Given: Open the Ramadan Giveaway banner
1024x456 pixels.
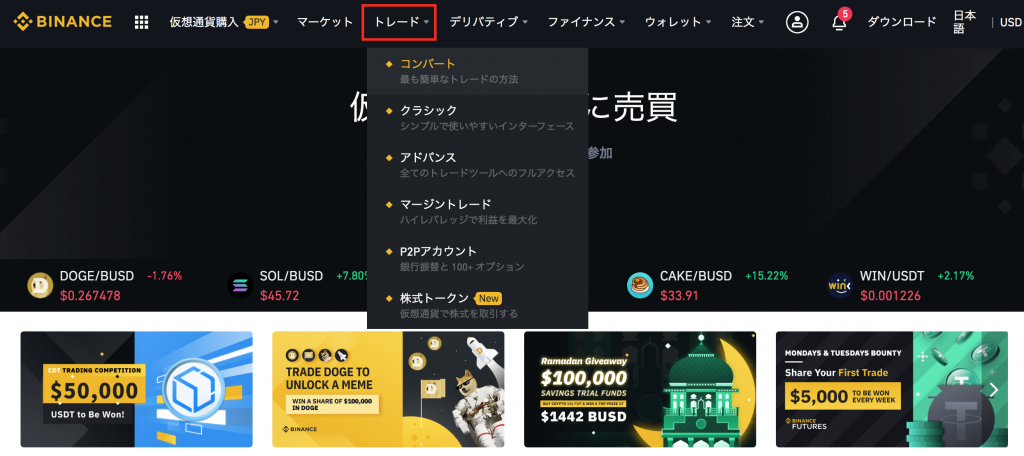Looking at the screenshot, I should tap(640, 389).
